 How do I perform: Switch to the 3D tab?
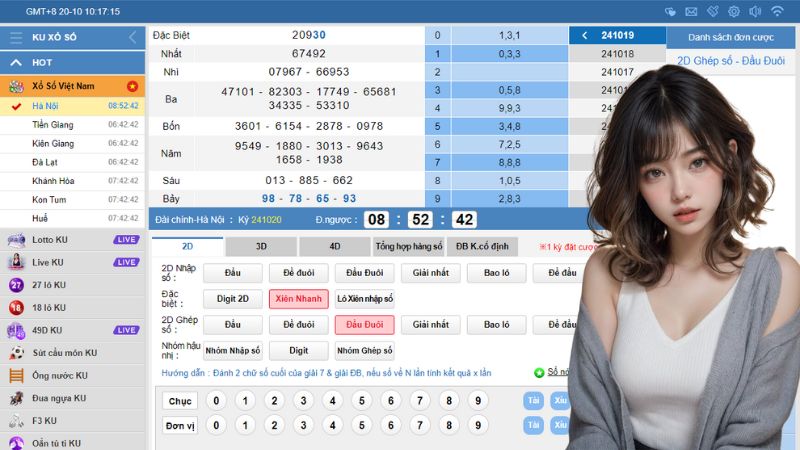pyautogui.click(x=261, y=246)
